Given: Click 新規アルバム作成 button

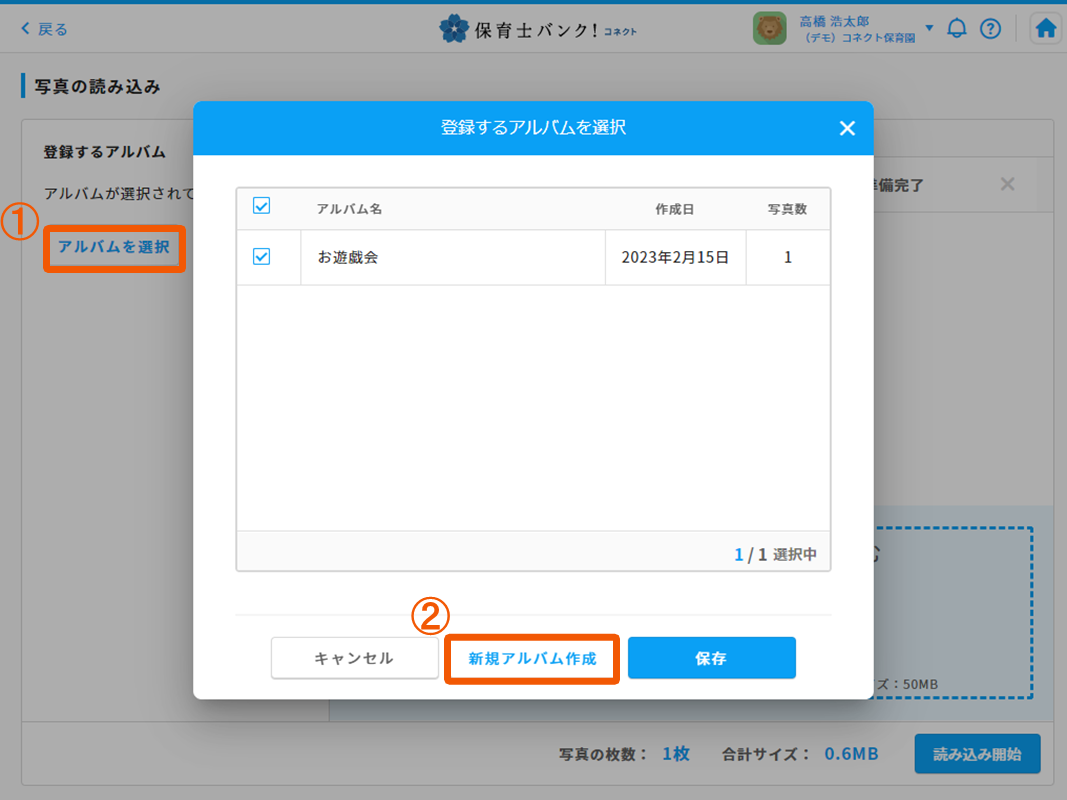Looking at the screenshot, I should click(532, 659).
